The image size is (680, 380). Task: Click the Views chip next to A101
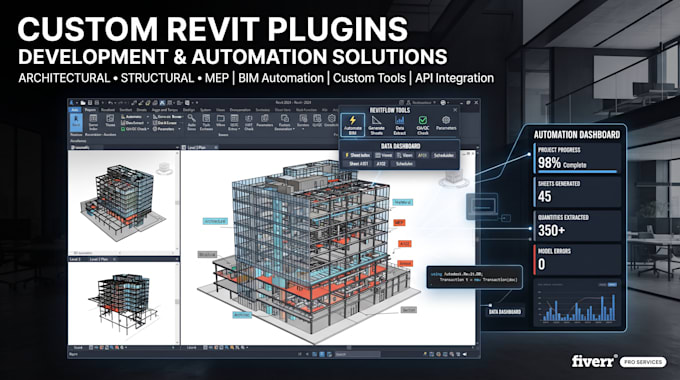[x=405, y=155]
